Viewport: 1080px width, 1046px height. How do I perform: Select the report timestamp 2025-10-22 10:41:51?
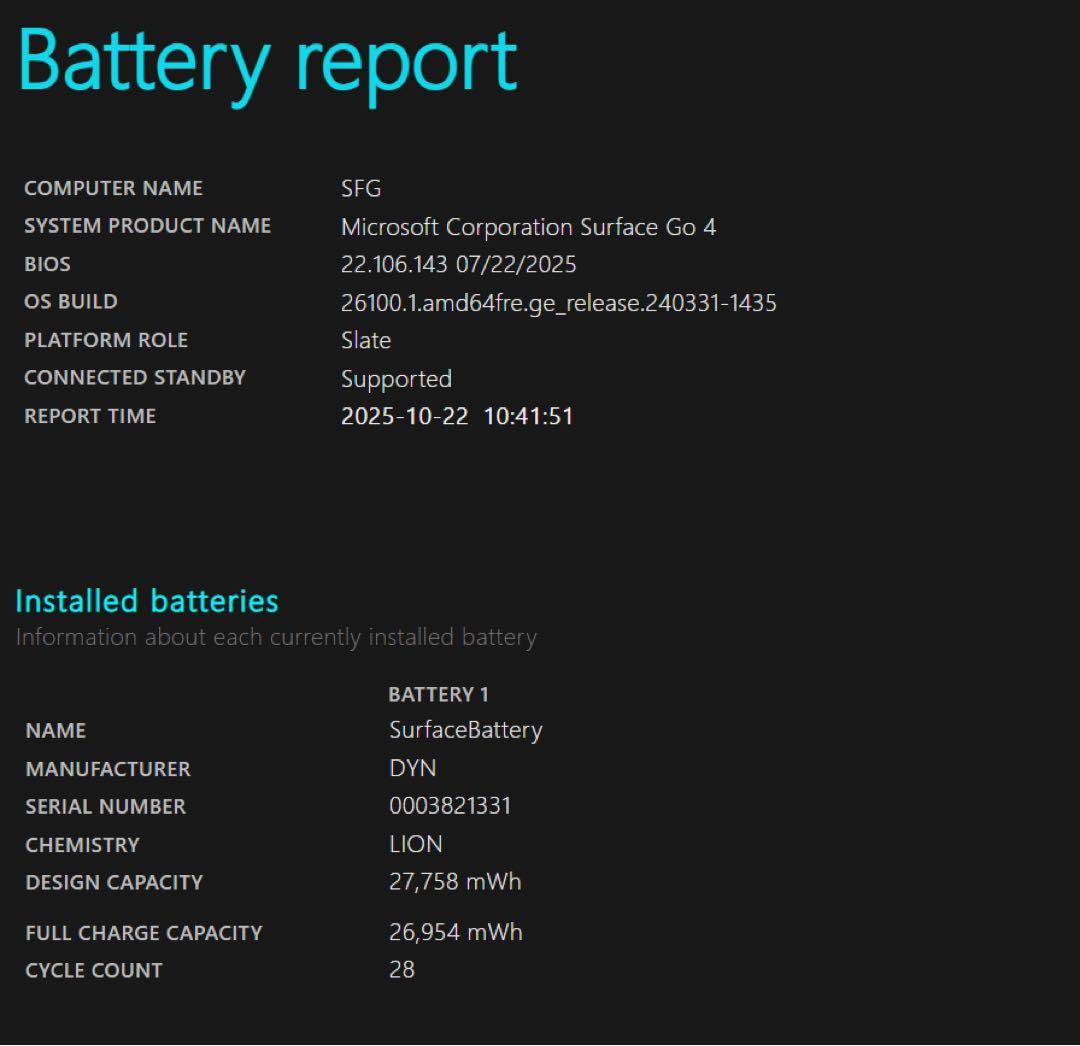pyautogui.click(x=456, y=417)
